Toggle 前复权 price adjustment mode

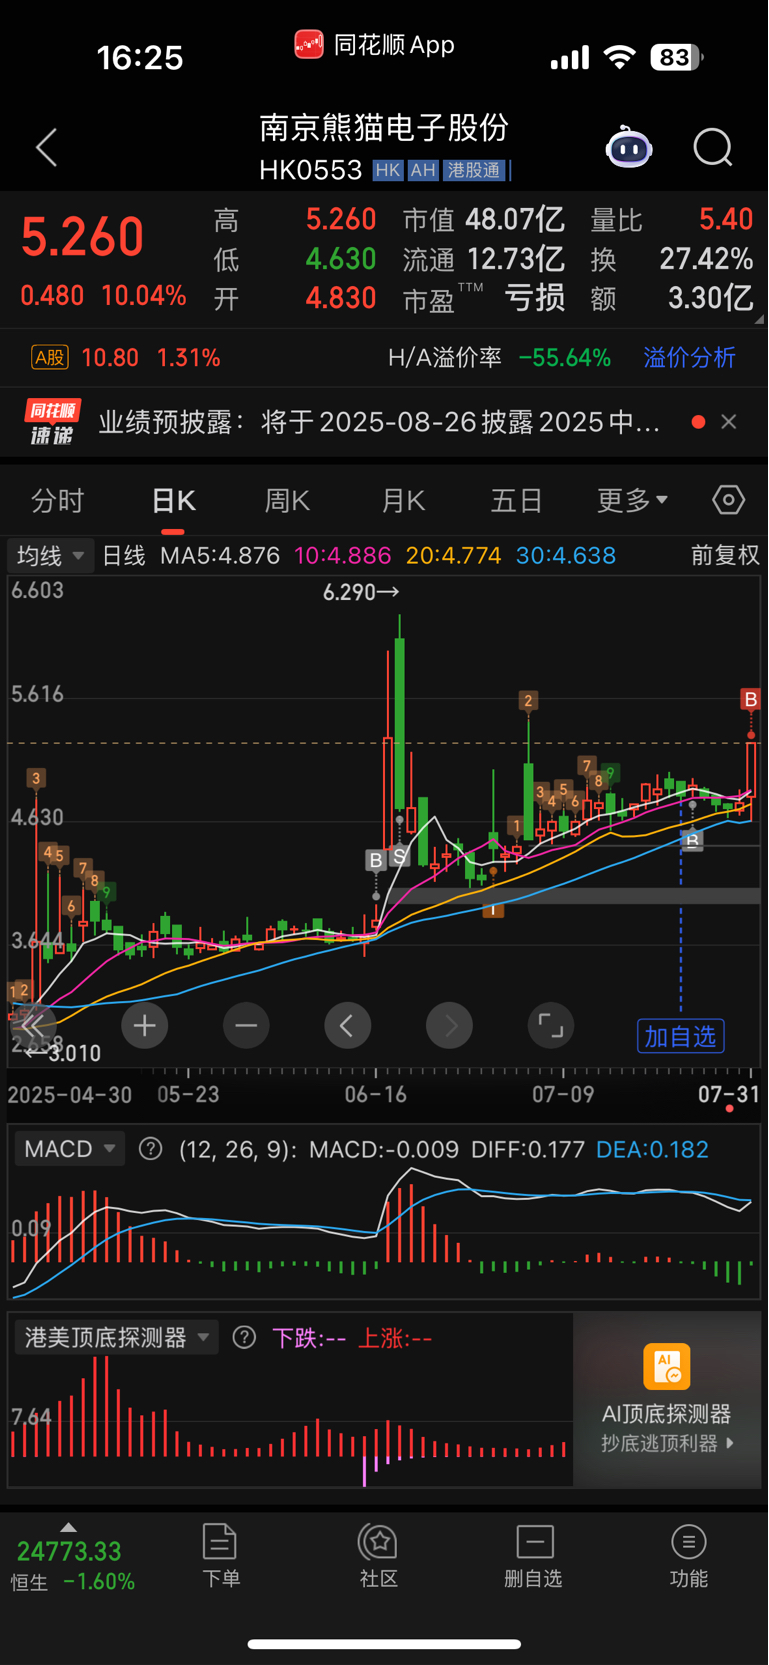[x=725, y=555]
